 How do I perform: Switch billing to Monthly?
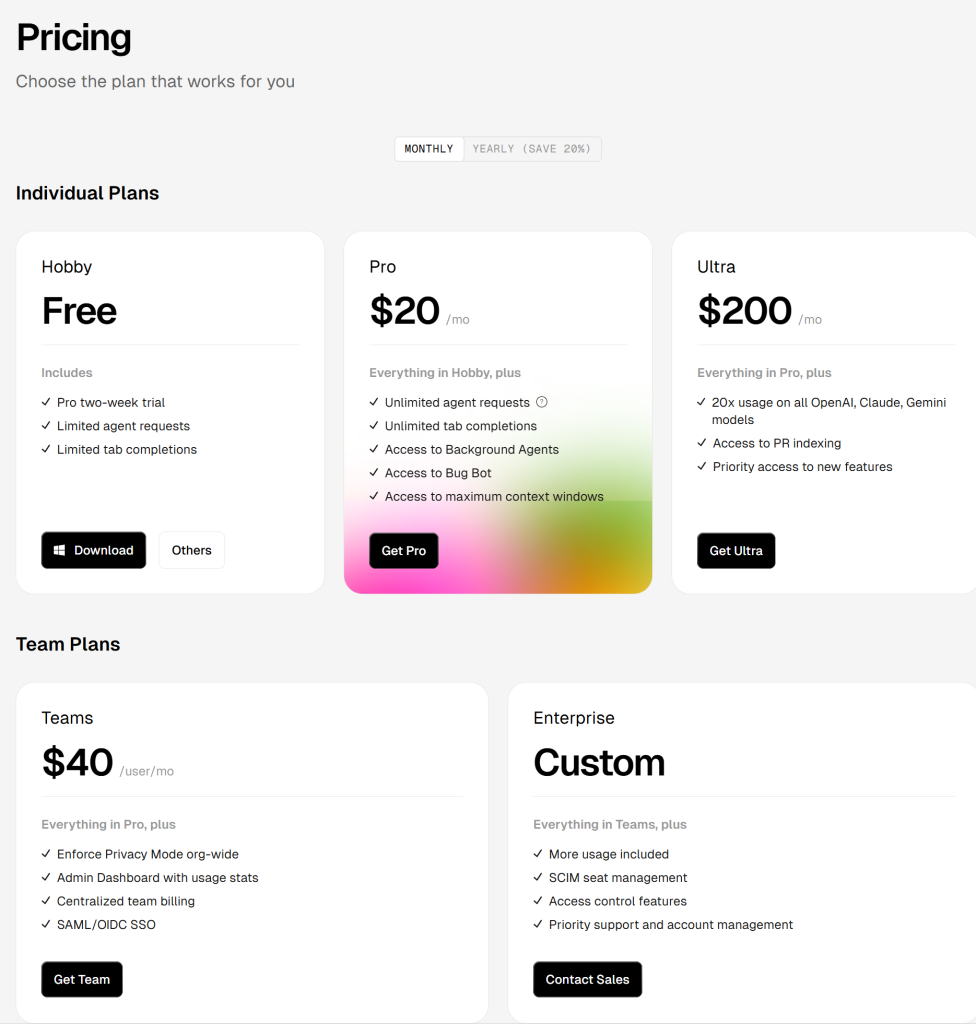[429, 149]
